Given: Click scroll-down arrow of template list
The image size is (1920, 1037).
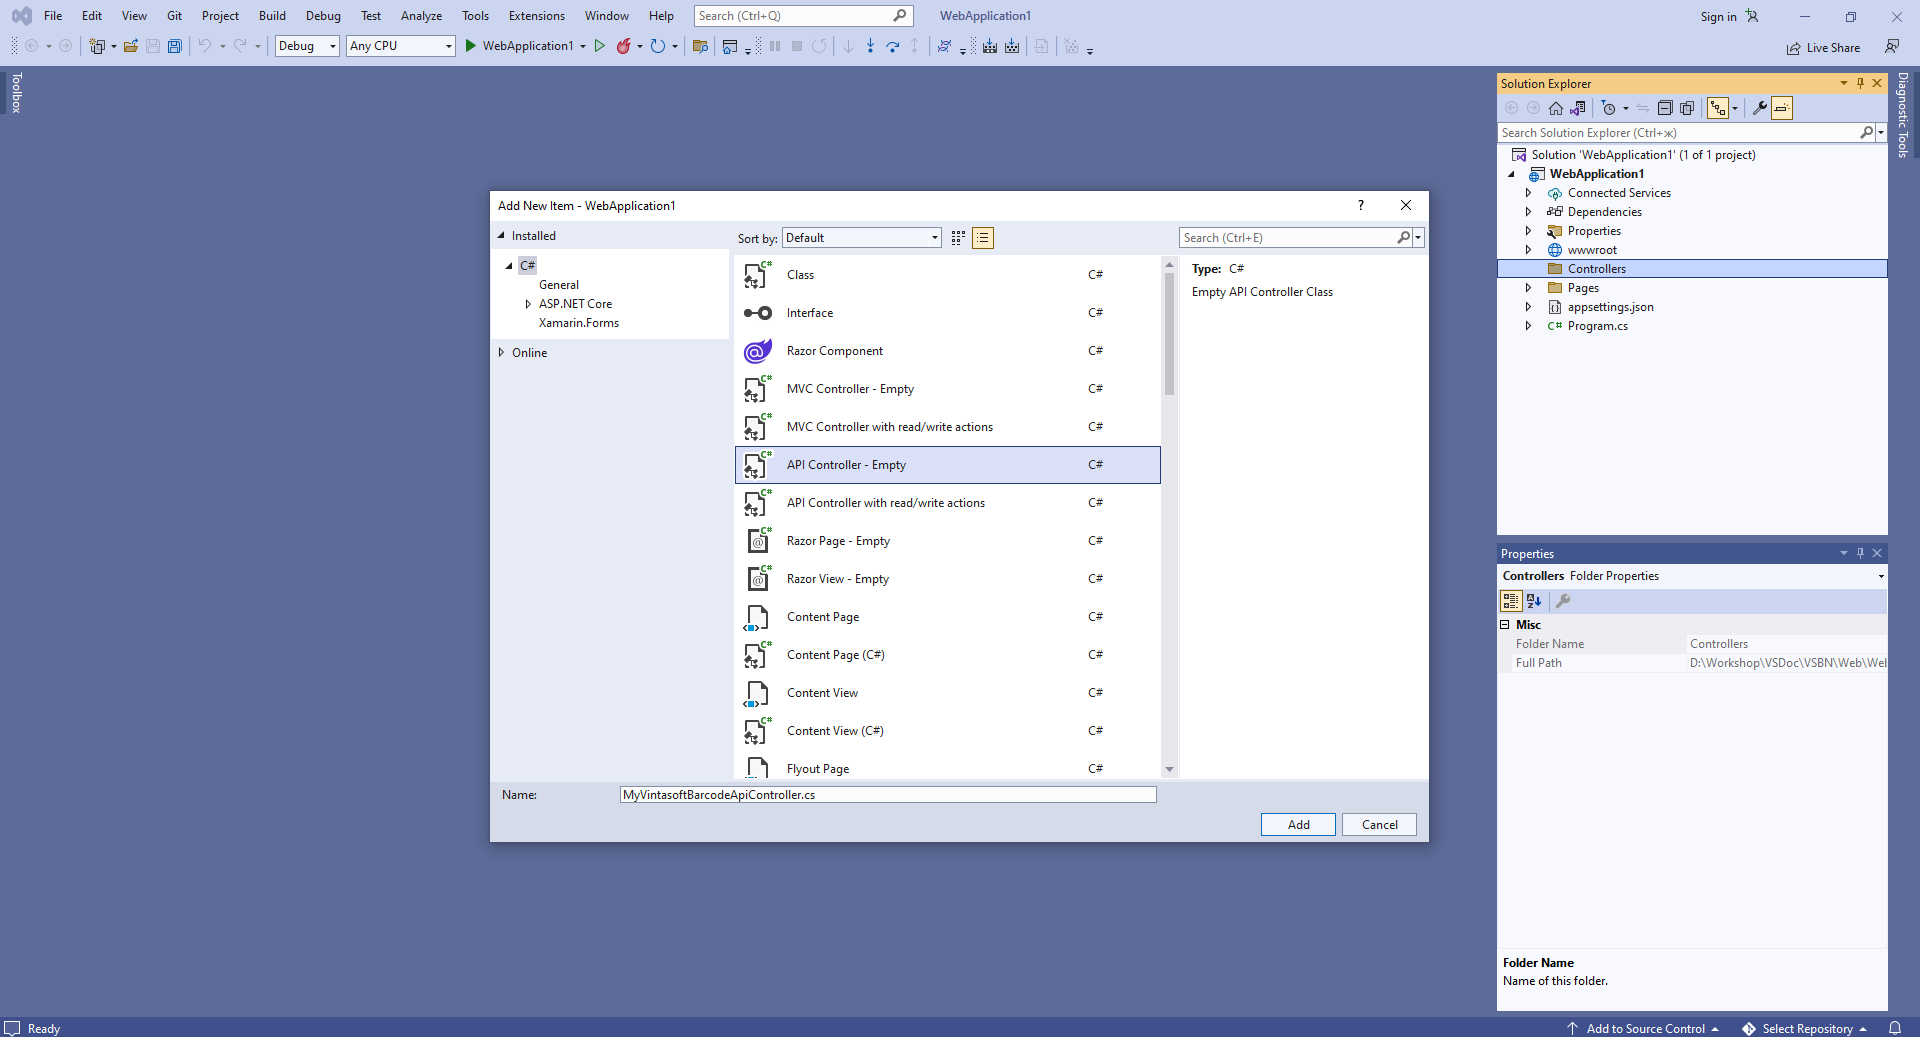Looking at the screenshot, I should pos(1169,769).
